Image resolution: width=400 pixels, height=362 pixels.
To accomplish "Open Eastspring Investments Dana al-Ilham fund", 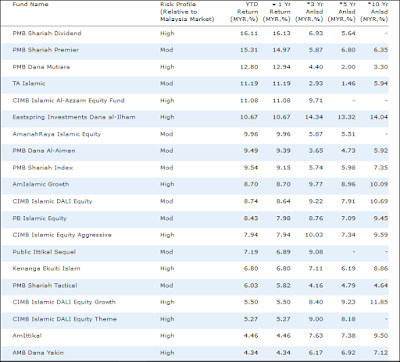I will tap(74, 117).
